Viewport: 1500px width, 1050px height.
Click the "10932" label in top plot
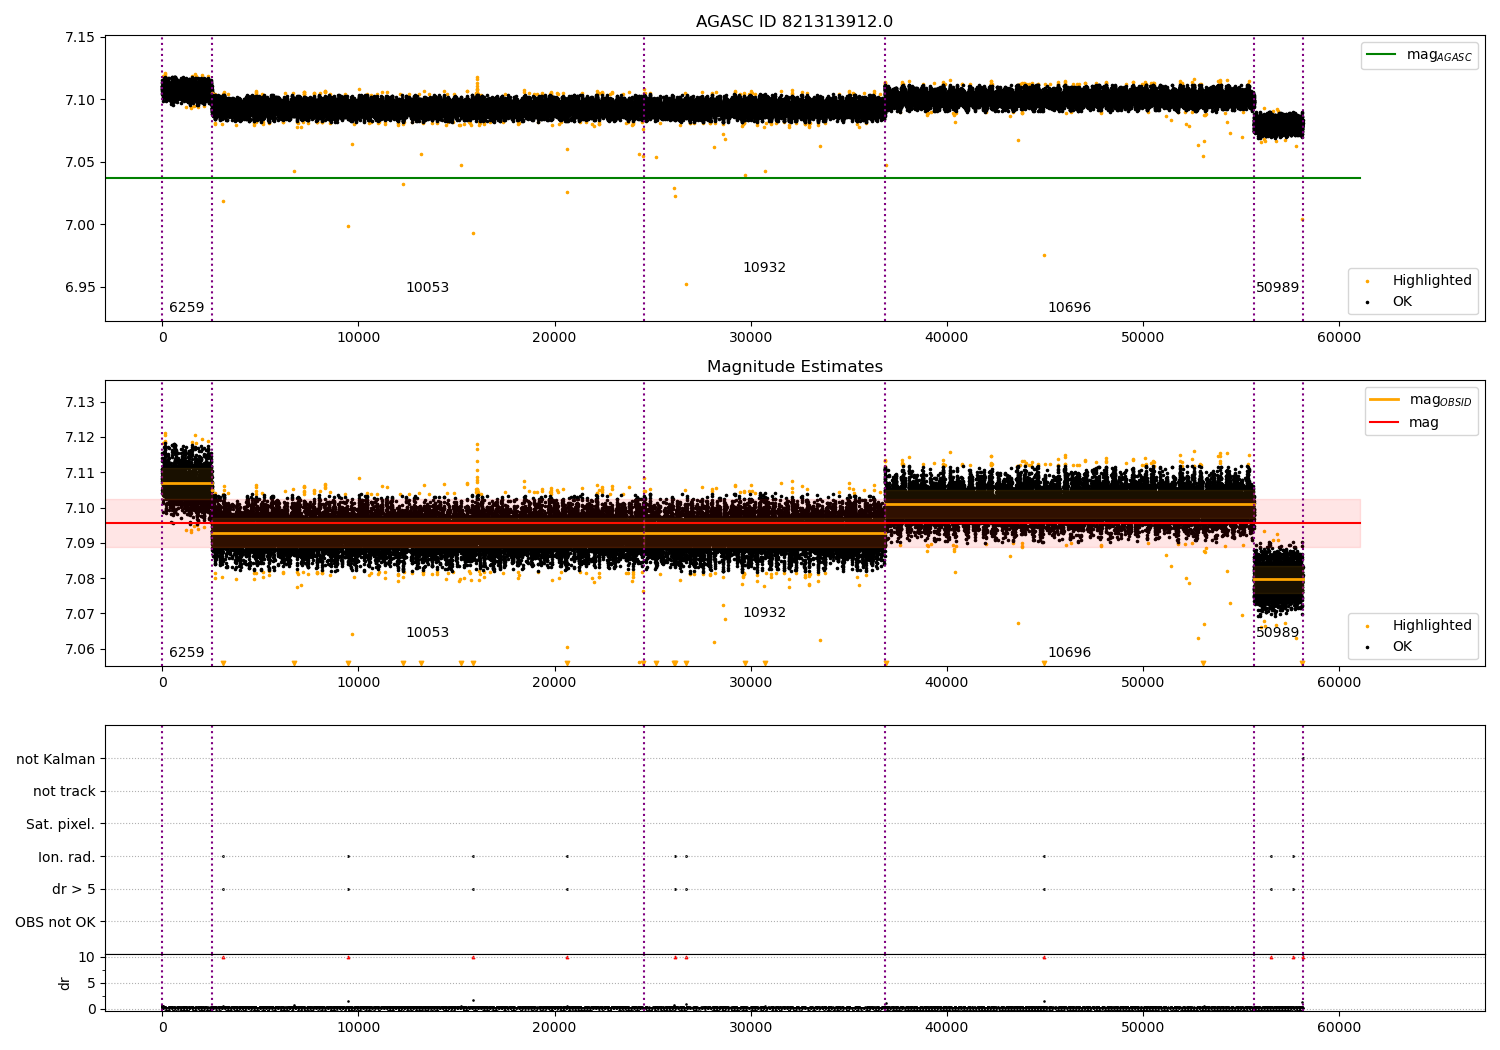(764, 268)
